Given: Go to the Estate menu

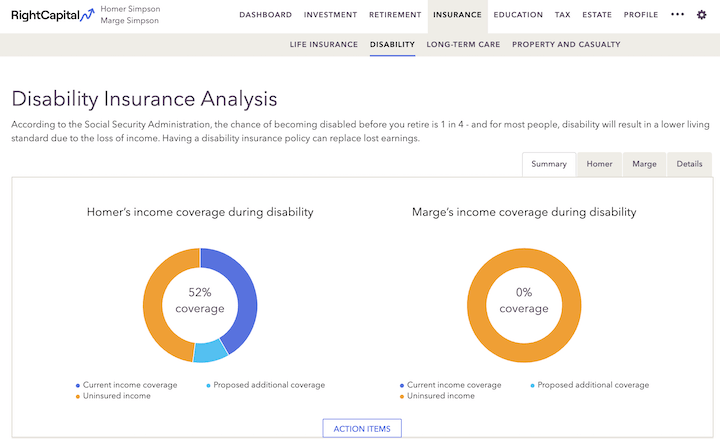Looking at the screenshot, I should (597, 15).
